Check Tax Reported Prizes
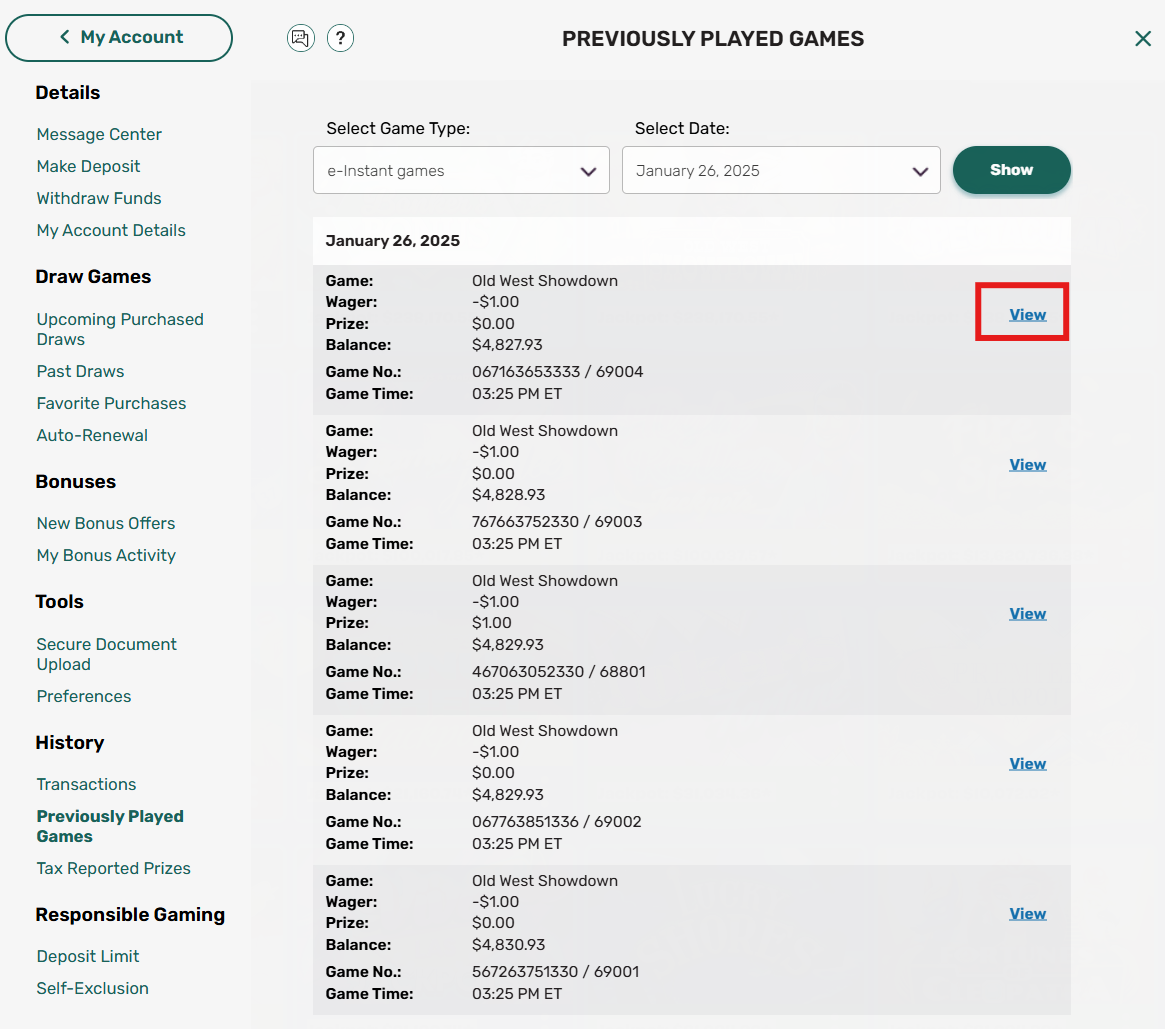Image resolution: width=1165 pixels, height=1029 pixels. [113, 868]
